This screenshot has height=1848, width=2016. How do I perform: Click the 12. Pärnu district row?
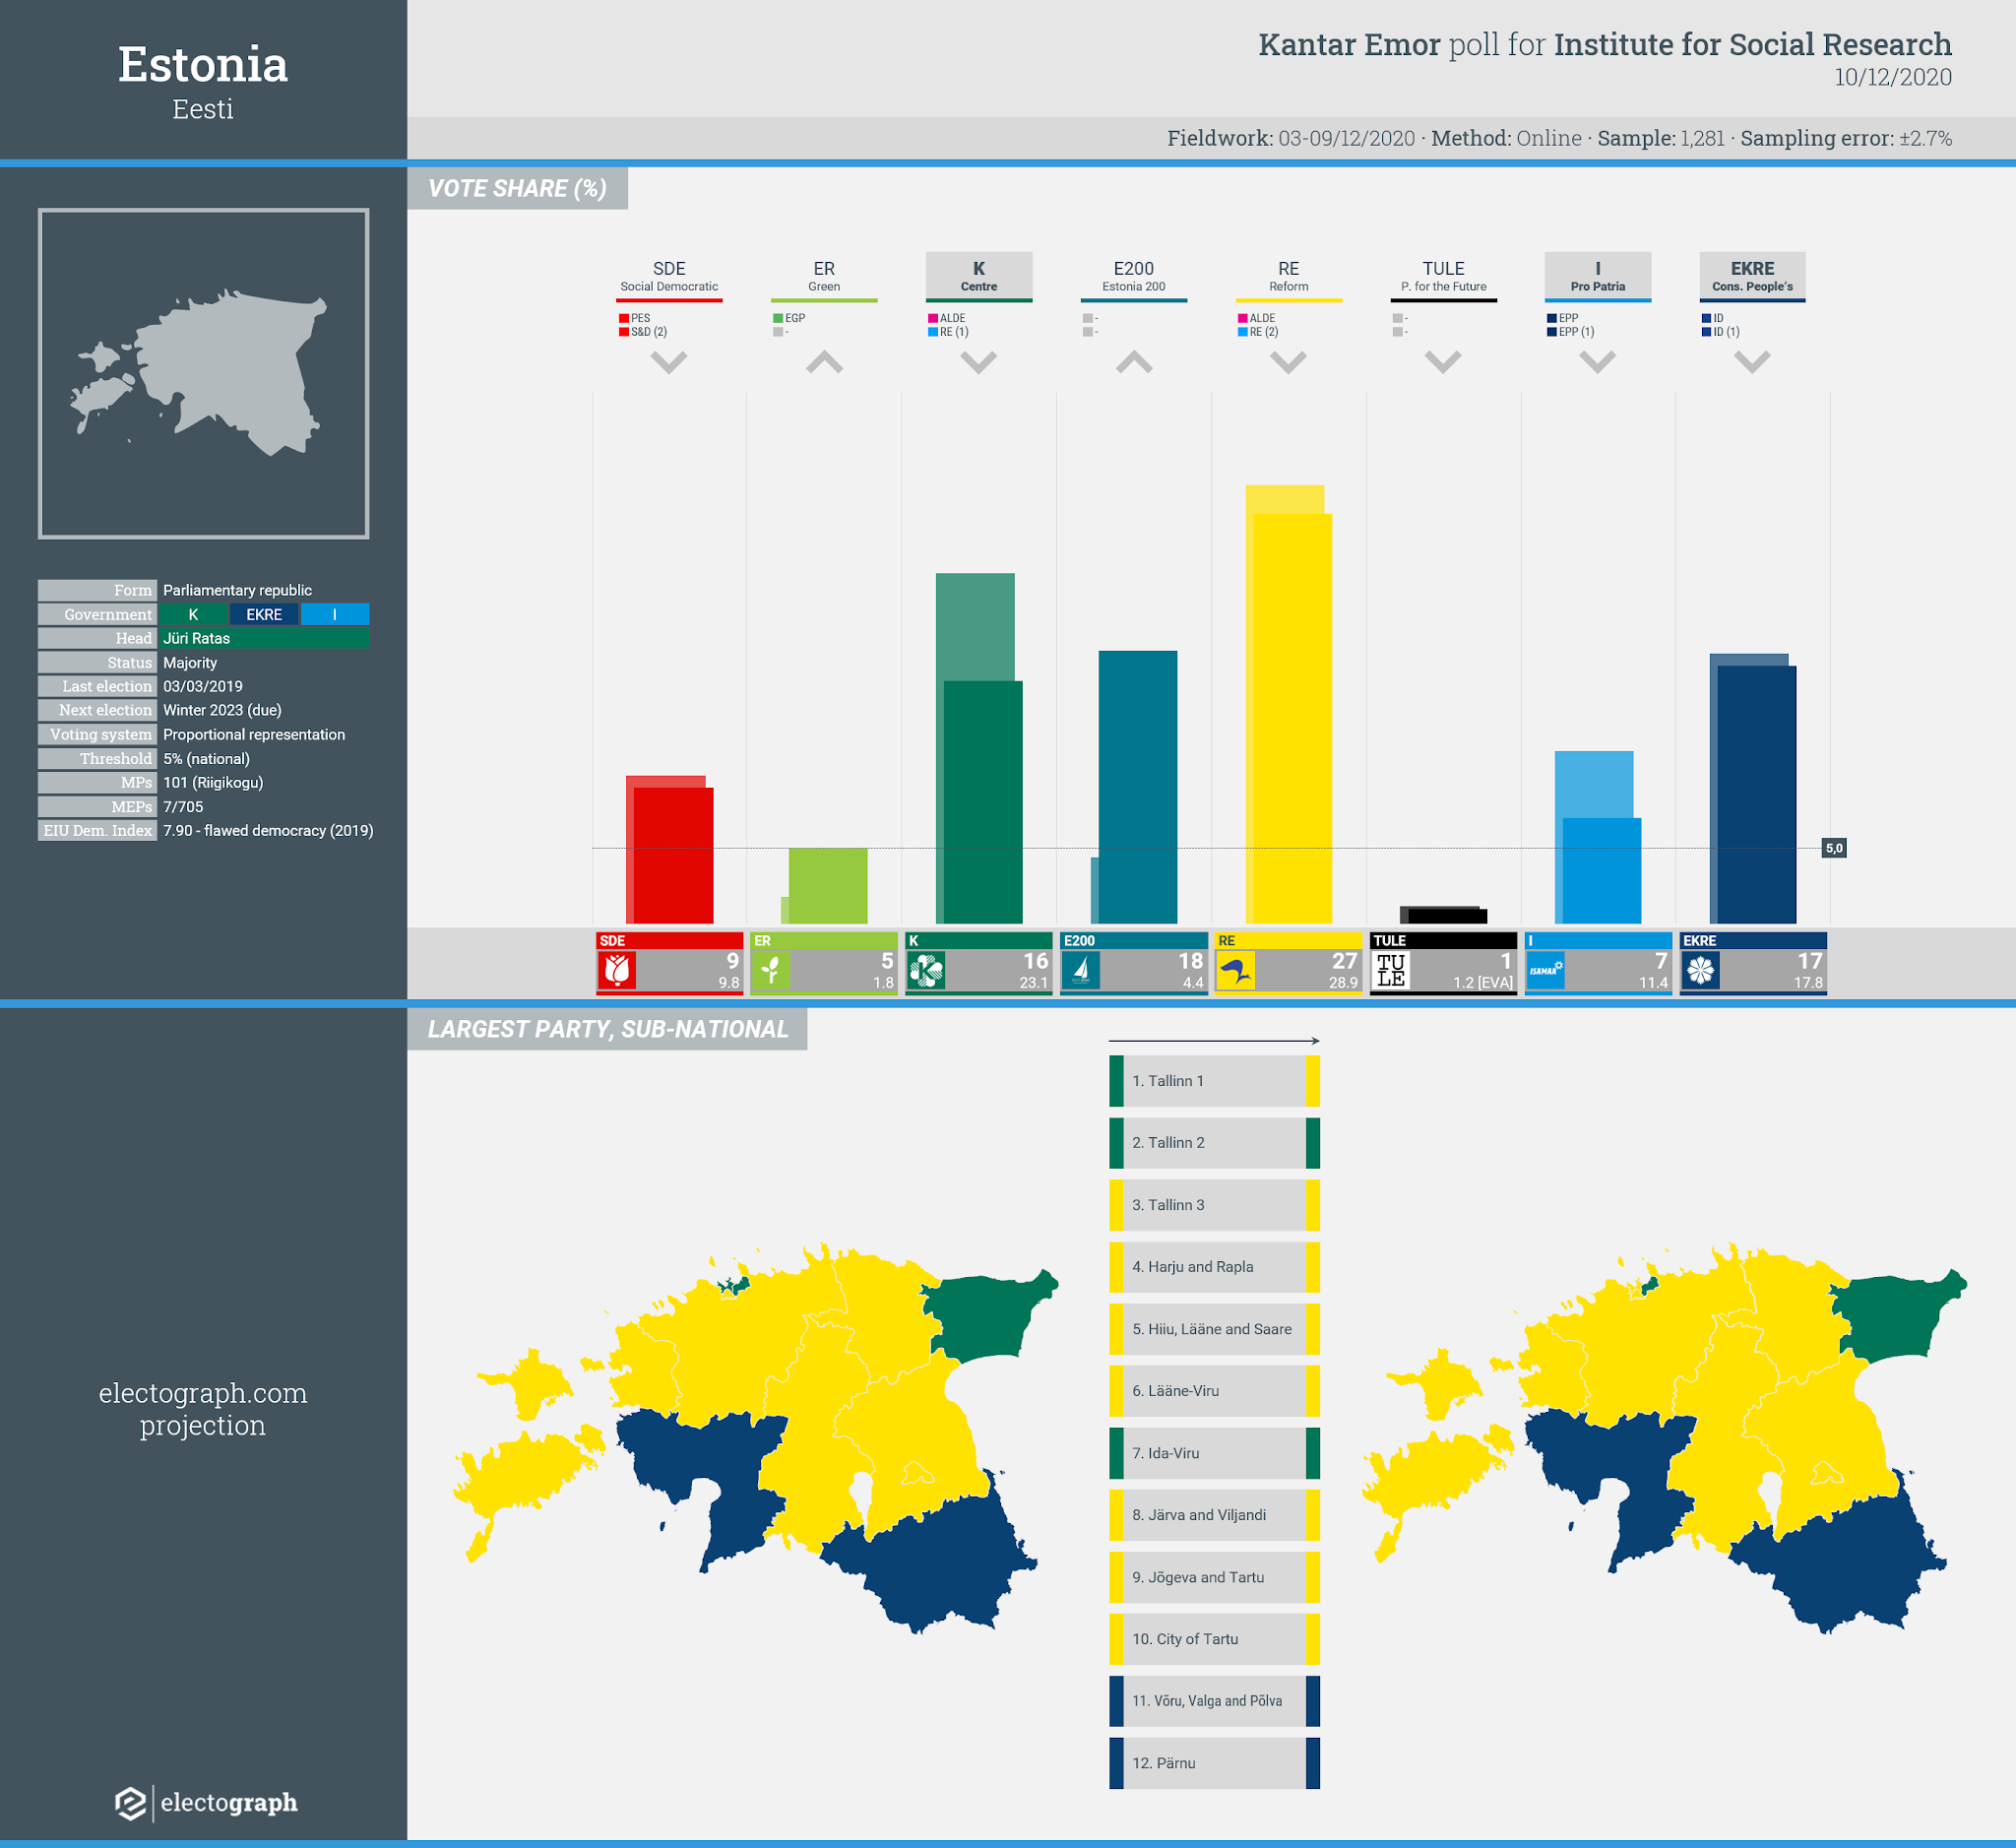click(x=1214, y=1763)
